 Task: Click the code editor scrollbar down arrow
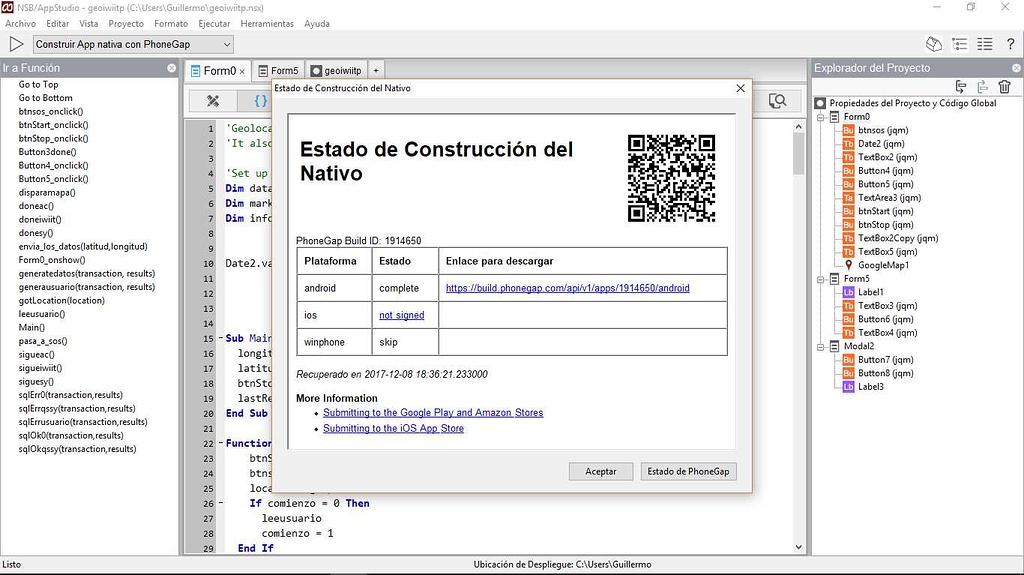(x=799, y=548)
